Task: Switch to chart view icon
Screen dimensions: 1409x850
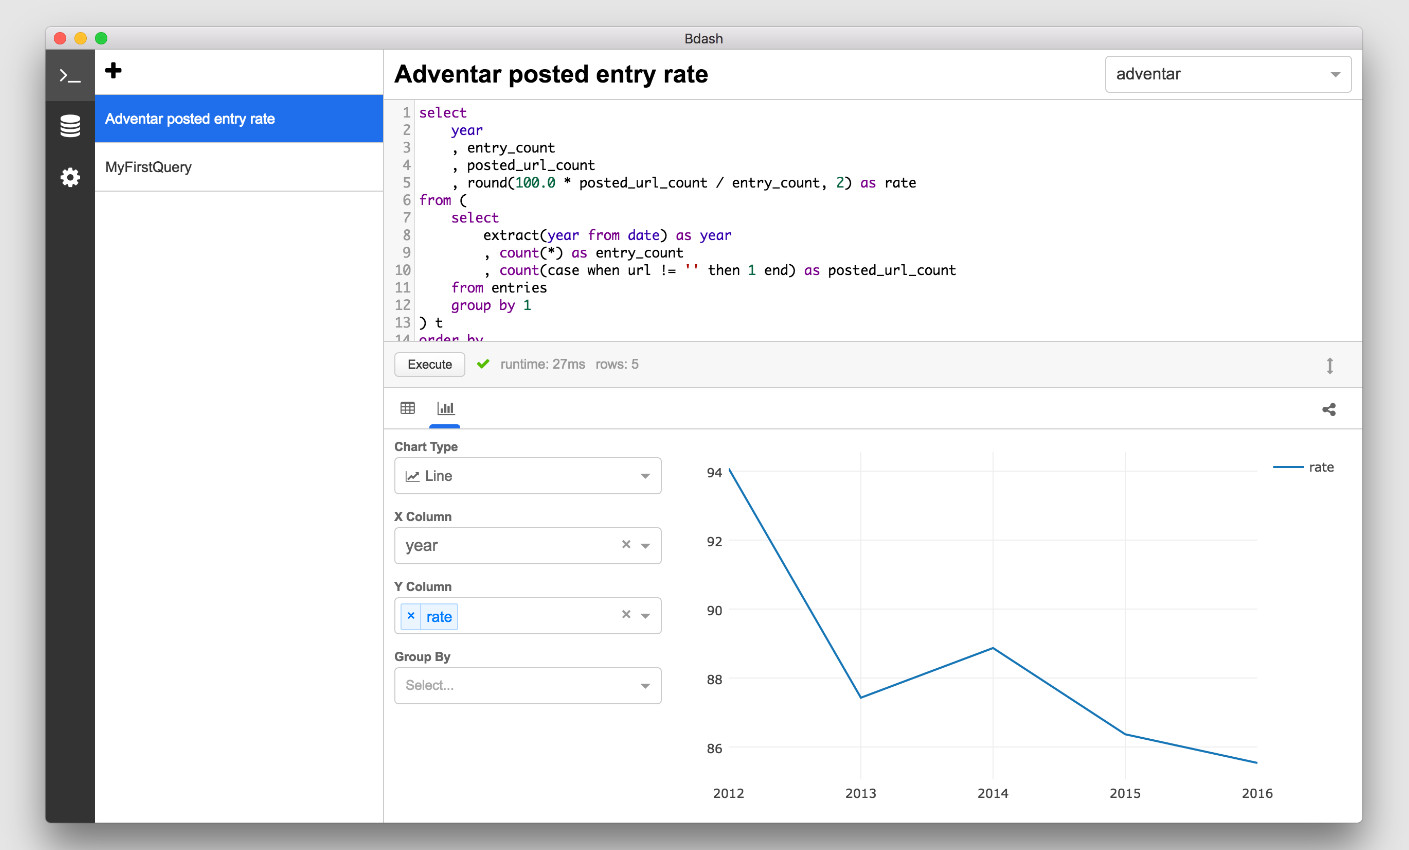Action: pos(445,408)
